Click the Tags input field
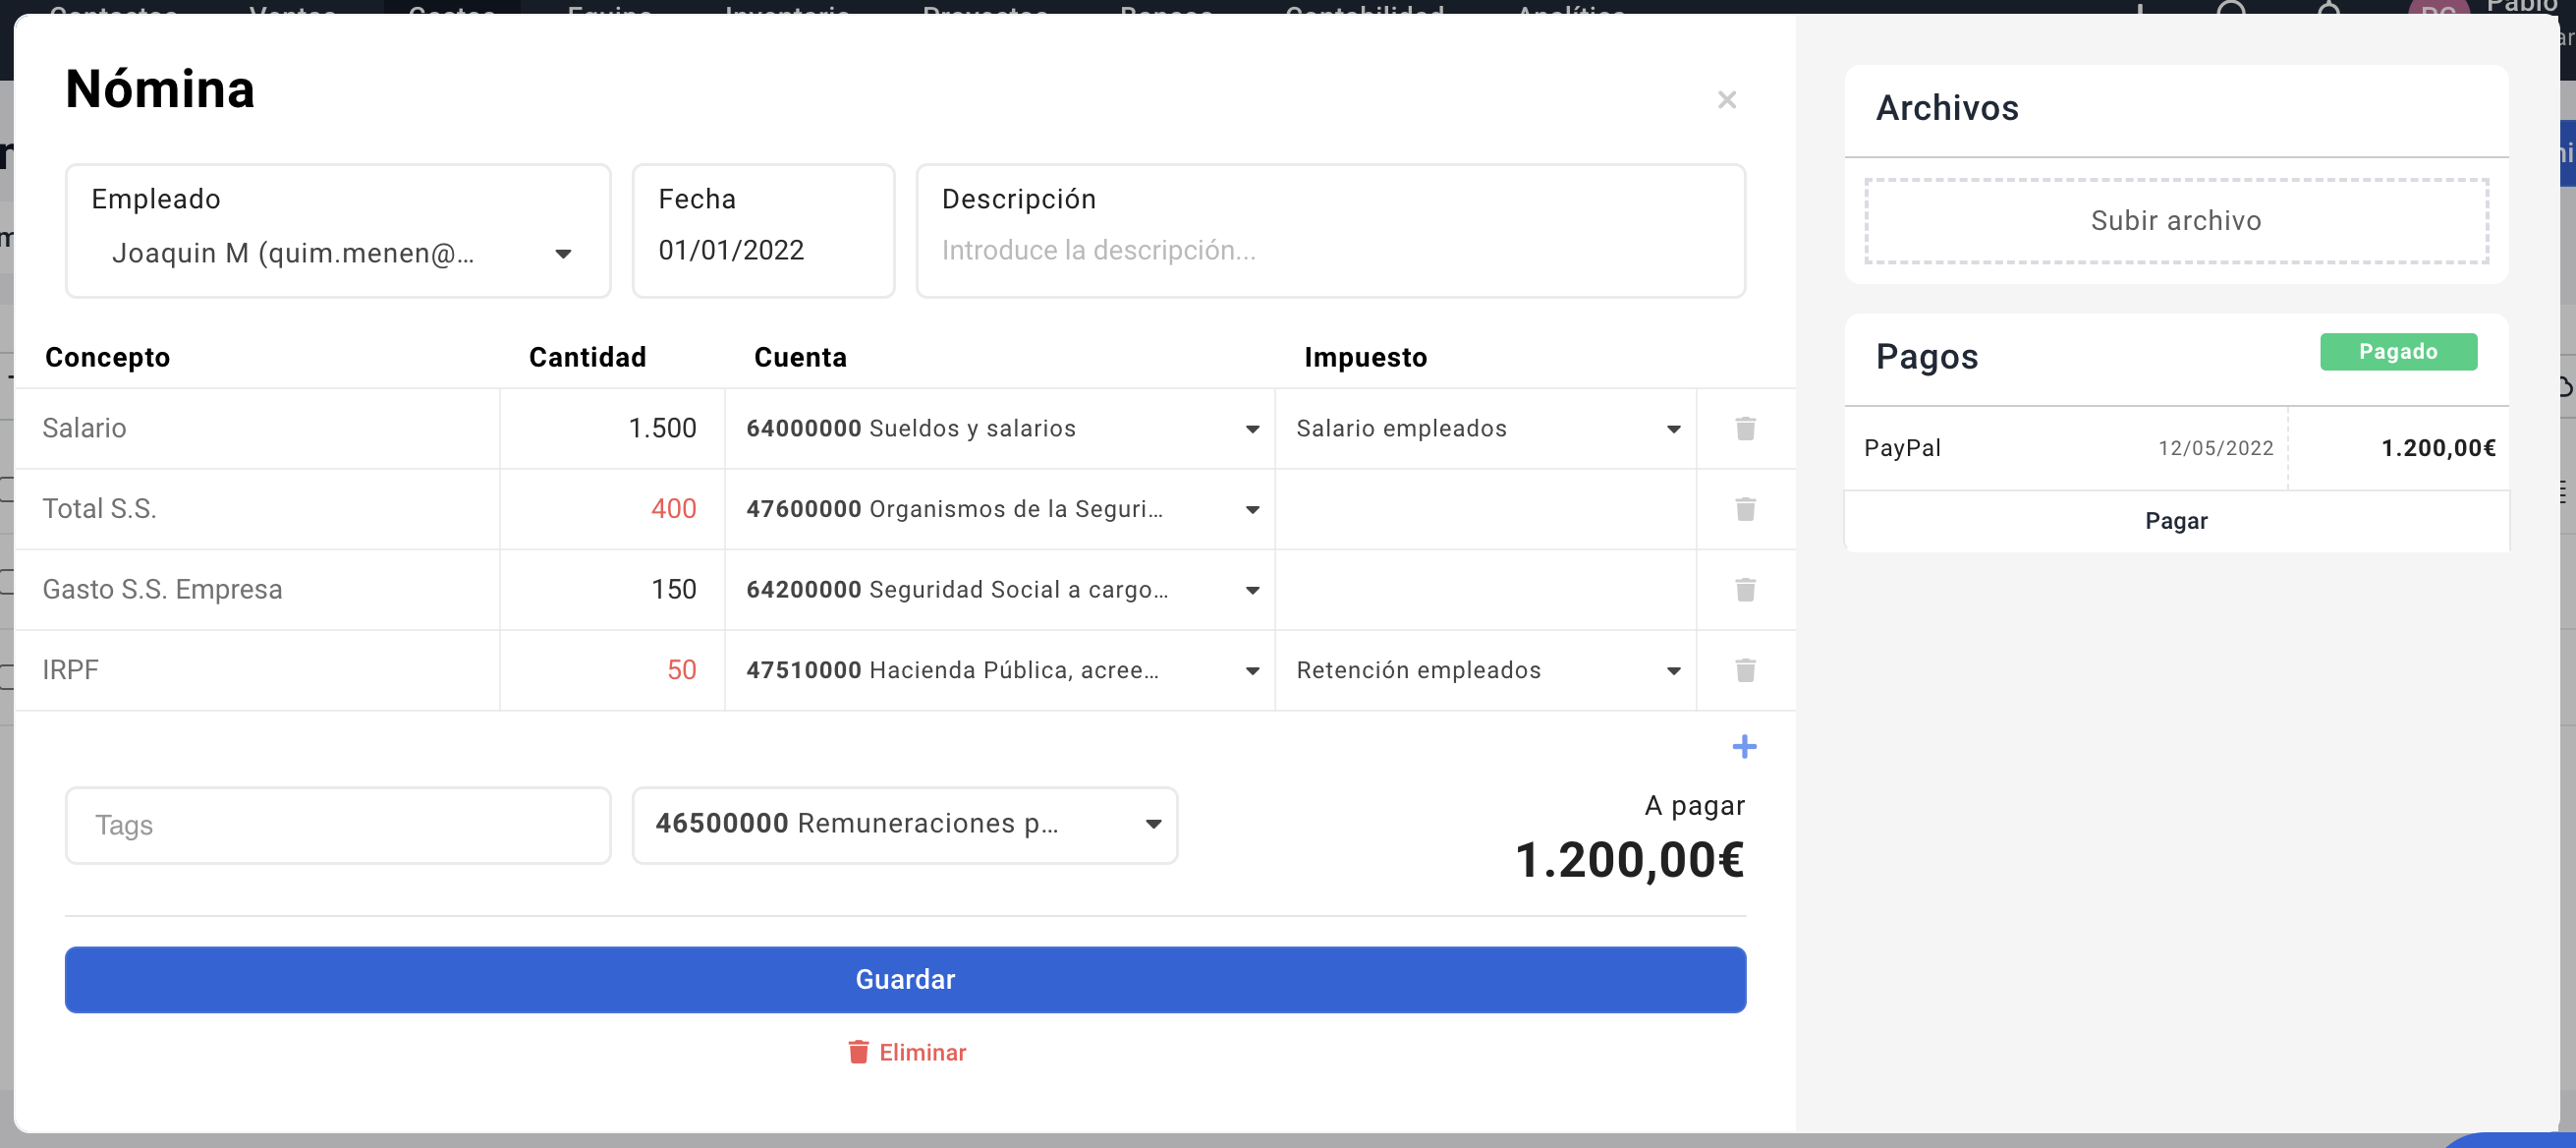This screenshot has width=2576, height=1148. [x=337, y=824]
